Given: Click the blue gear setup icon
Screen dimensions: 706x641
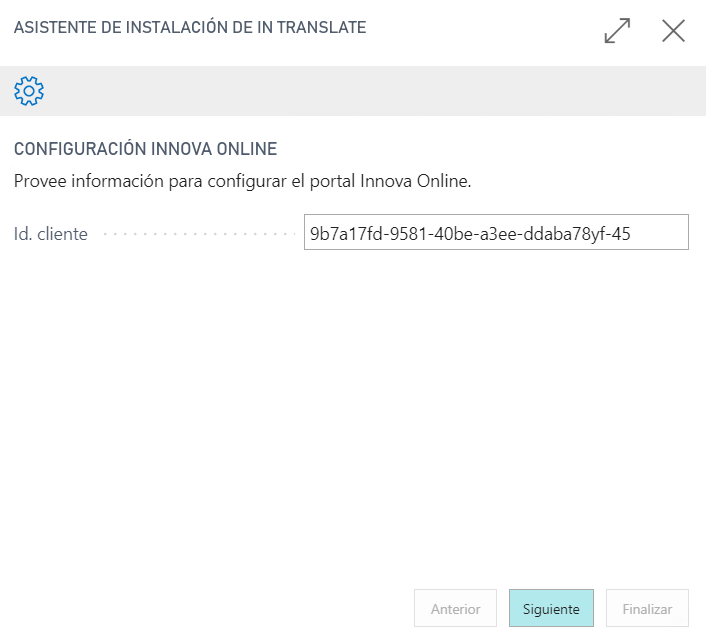Looking at the screenshot, I should tap(29, 91).
